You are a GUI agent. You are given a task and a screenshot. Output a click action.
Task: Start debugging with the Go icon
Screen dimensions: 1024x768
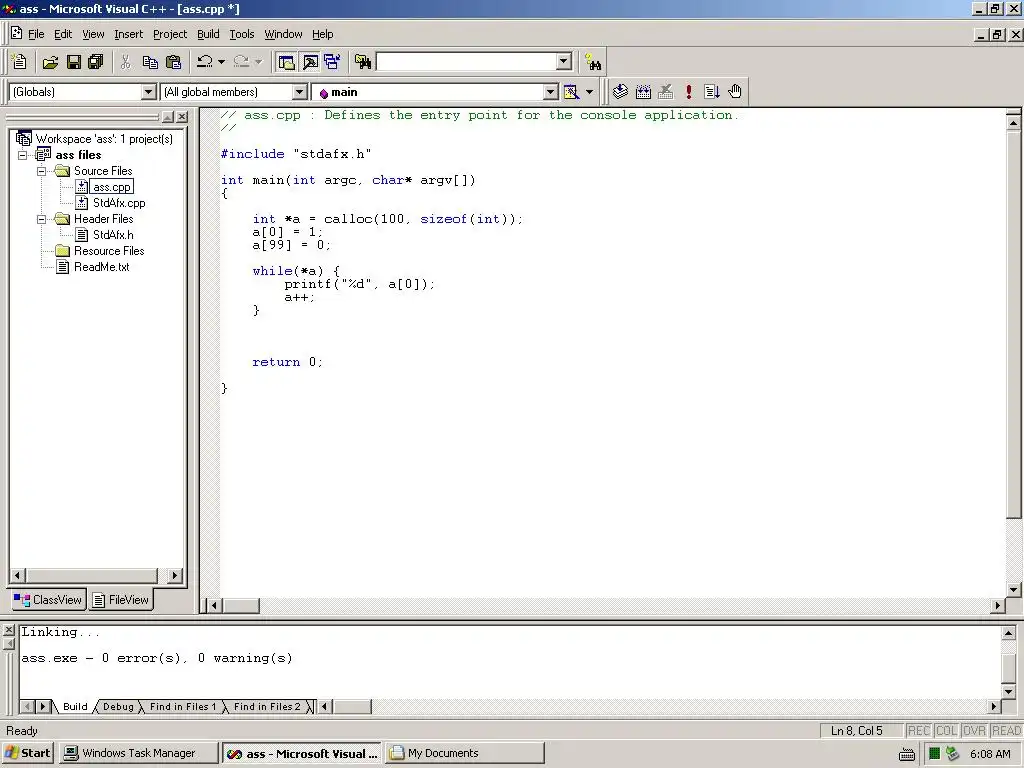coord(712,92)
